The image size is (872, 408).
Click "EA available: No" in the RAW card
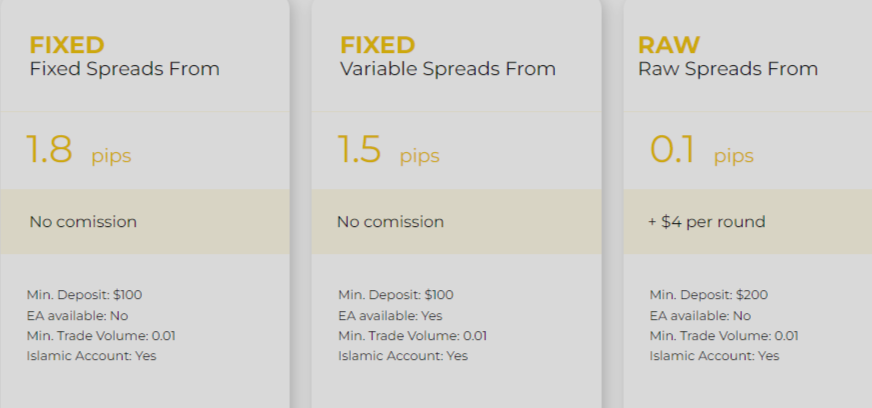(700, 315)
